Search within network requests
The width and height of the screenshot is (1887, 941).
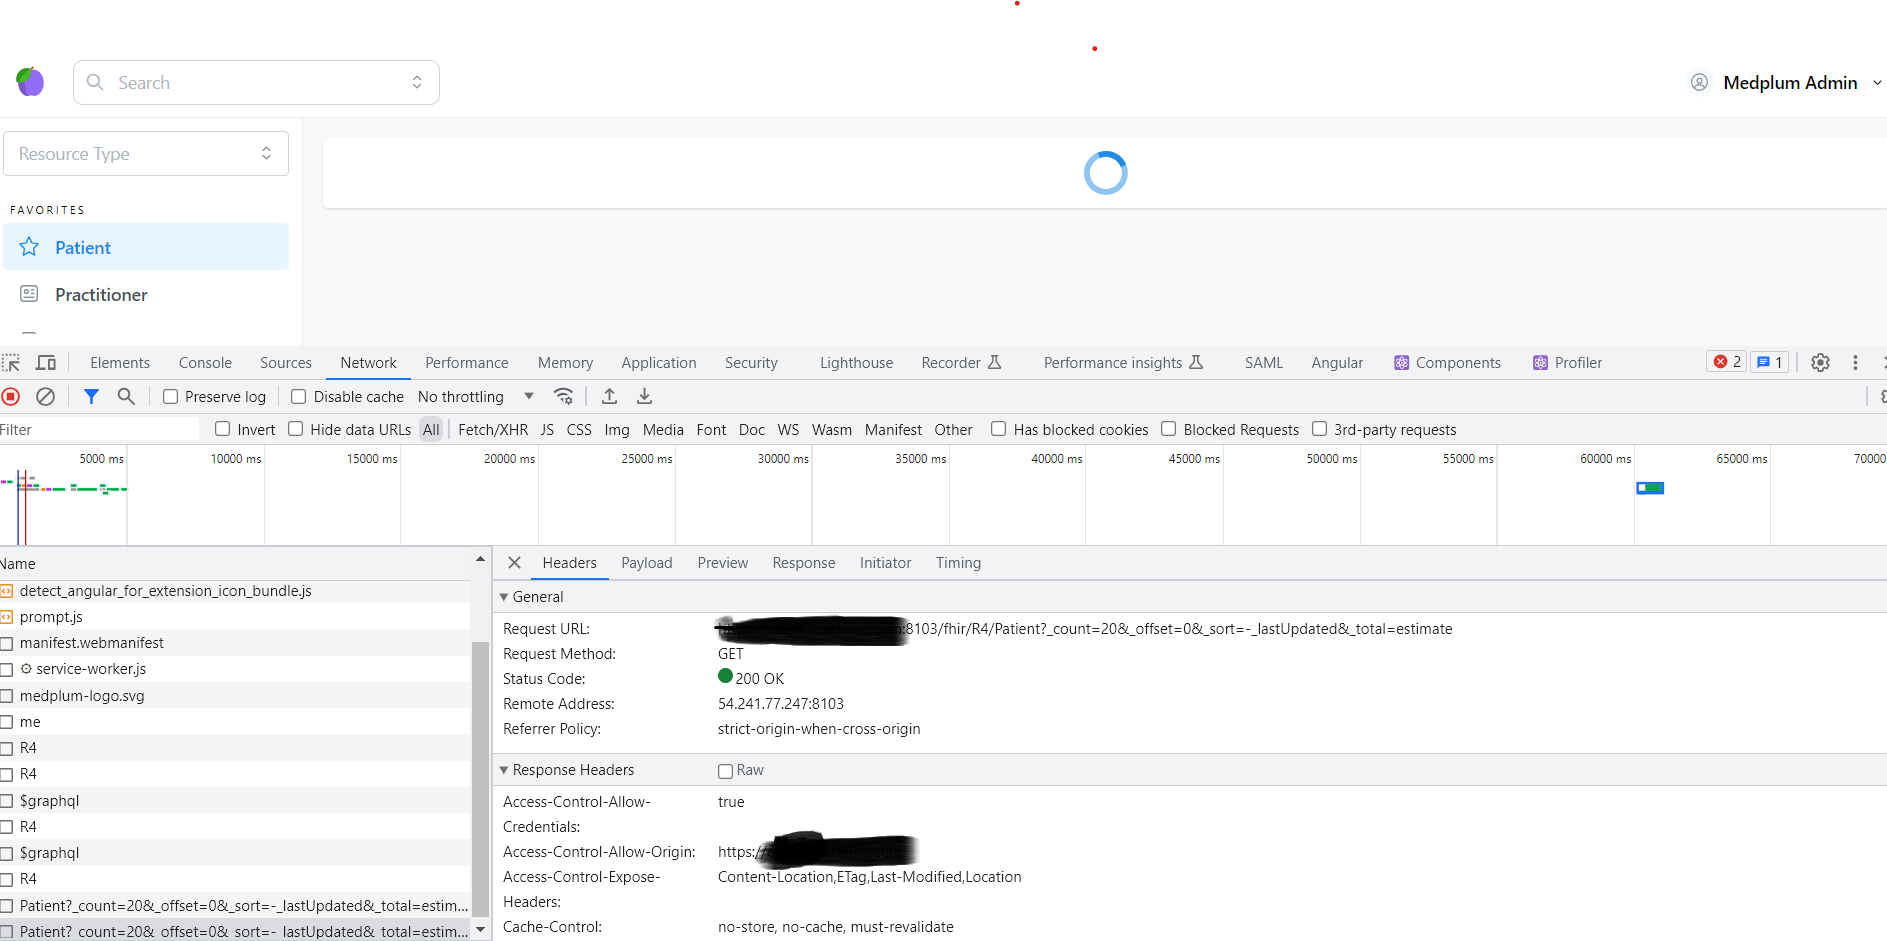point(125,396)
